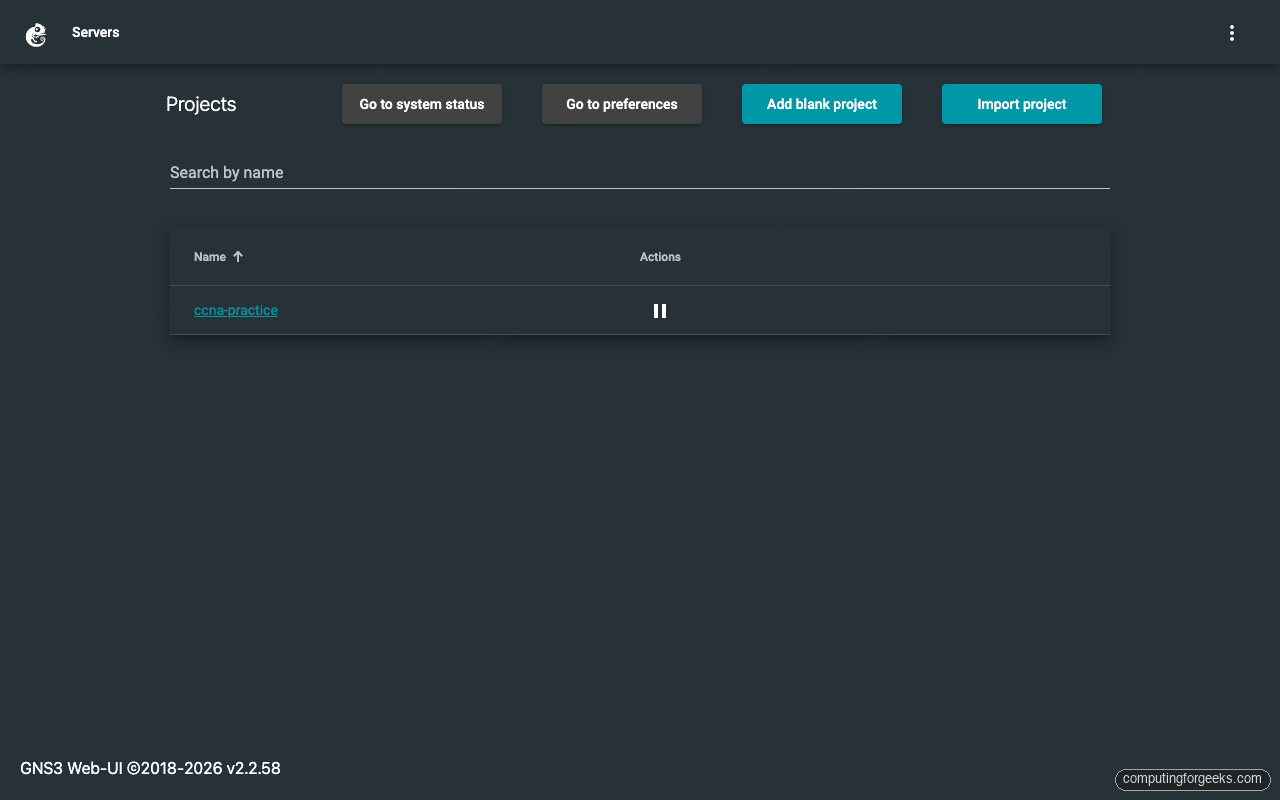Click Go to system status button
This screenshot has height=800, width=1280.
[x=422, y=104]
